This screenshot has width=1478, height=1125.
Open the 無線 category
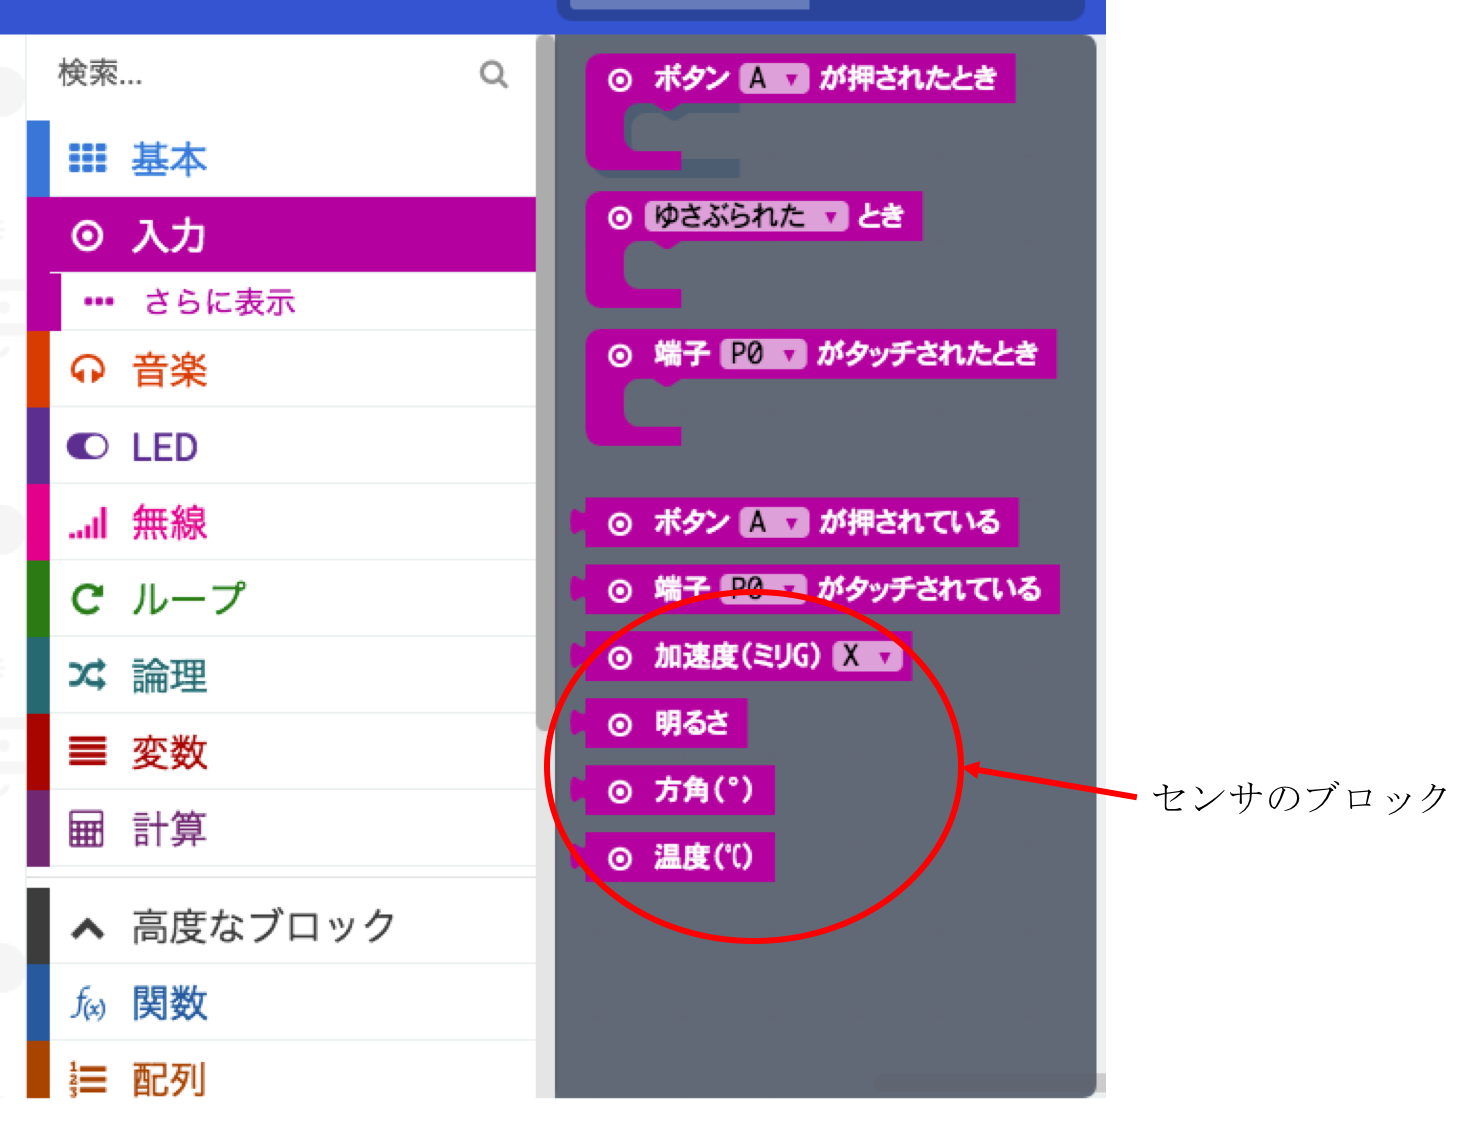(281, 522)
